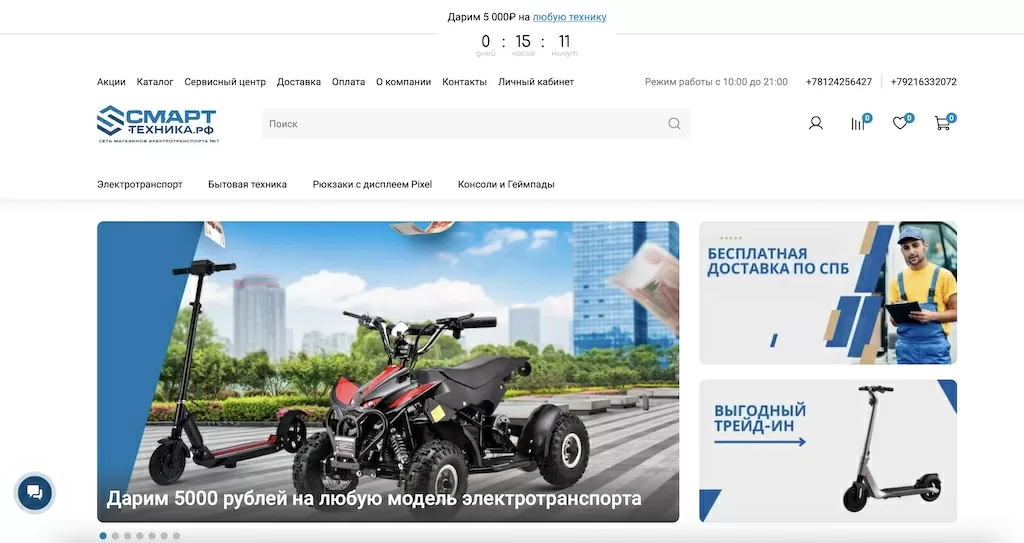Expand the Бытовая техника category menu
Viewport: 1024px width, 543px height.
click(247, 184)
